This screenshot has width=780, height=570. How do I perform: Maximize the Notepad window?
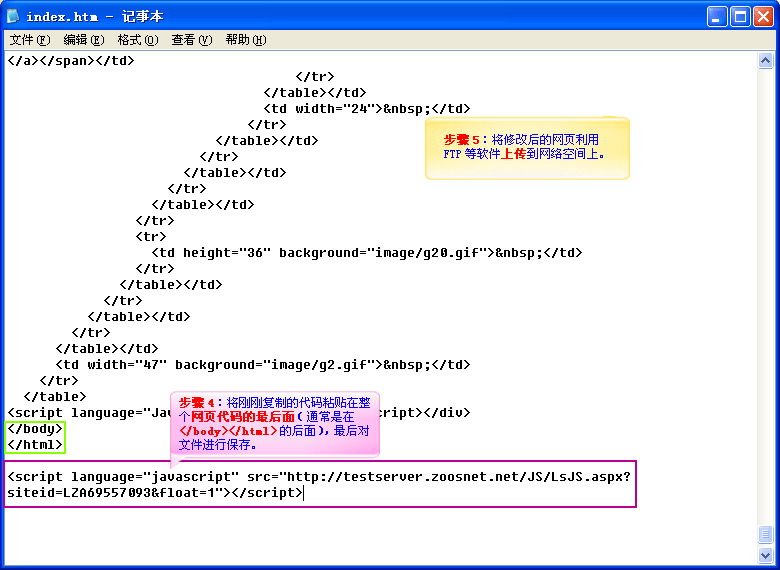(x=740, y=16)
